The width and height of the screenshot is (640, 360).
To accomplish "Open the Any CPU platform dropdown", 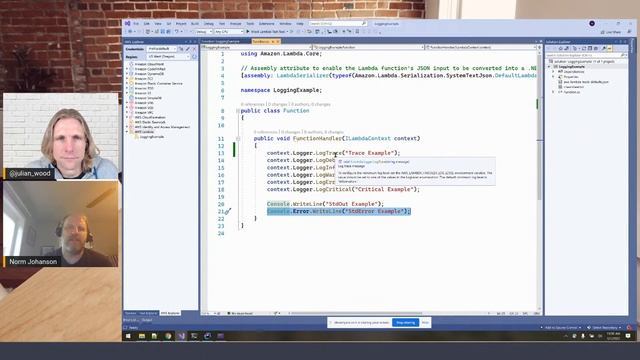I will click(229, 31).
